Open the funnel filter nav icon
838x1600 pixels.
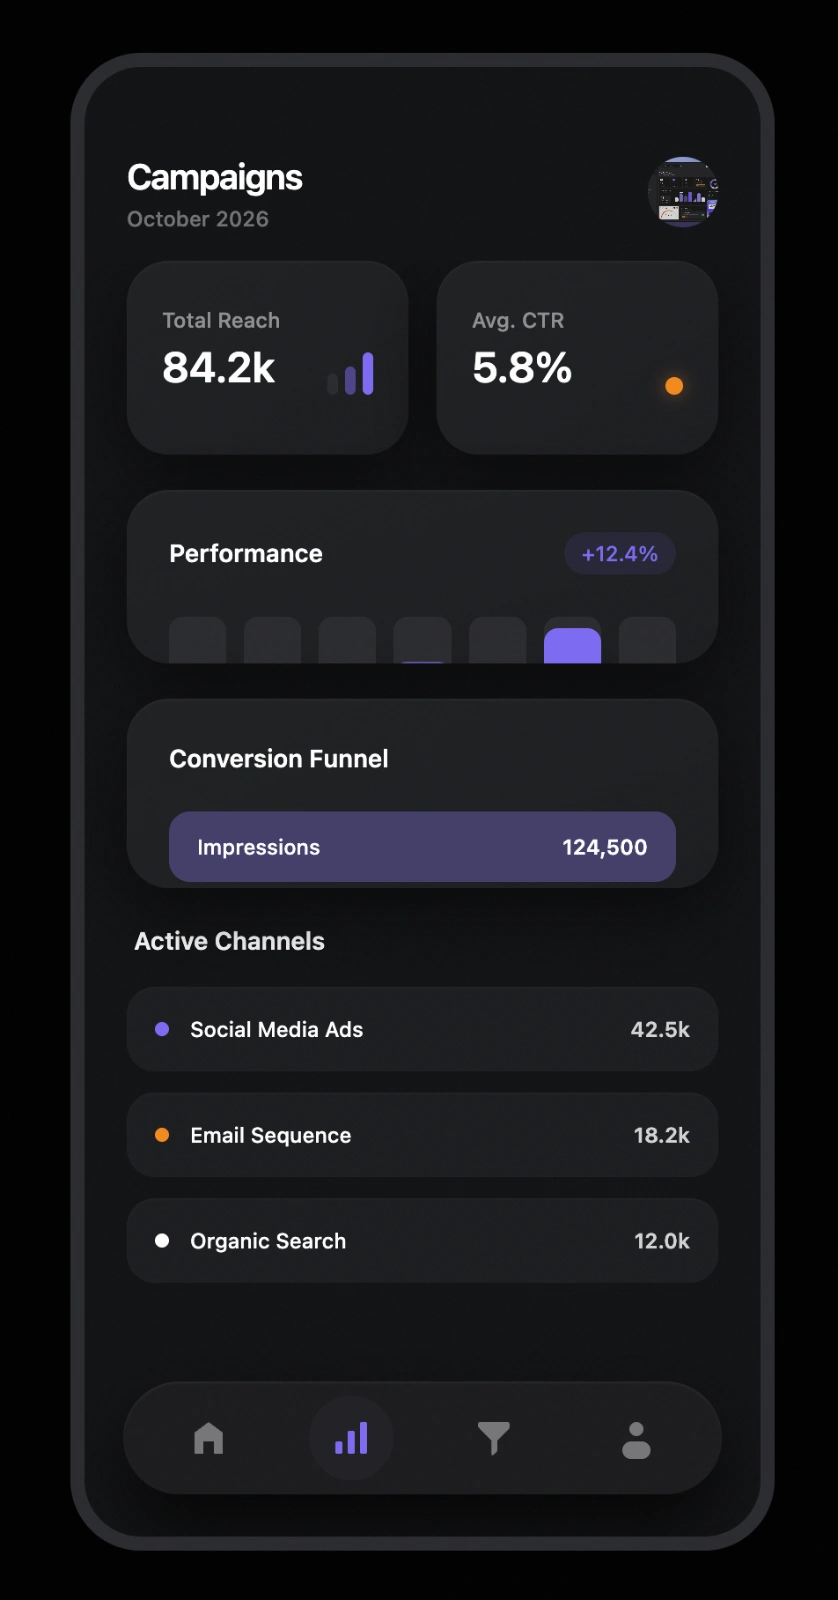coord(494,1438)
